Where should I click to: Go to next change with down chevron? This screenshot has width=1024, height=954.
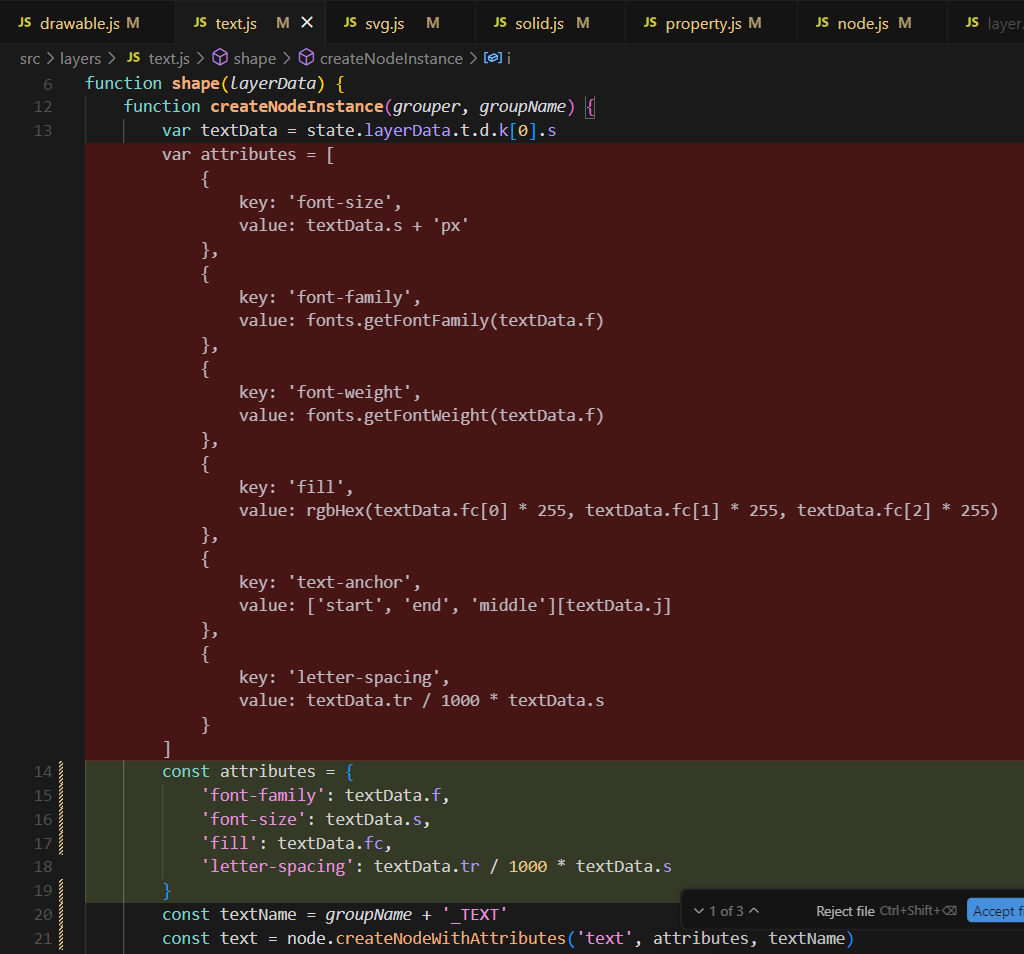(x=699, y=911)
